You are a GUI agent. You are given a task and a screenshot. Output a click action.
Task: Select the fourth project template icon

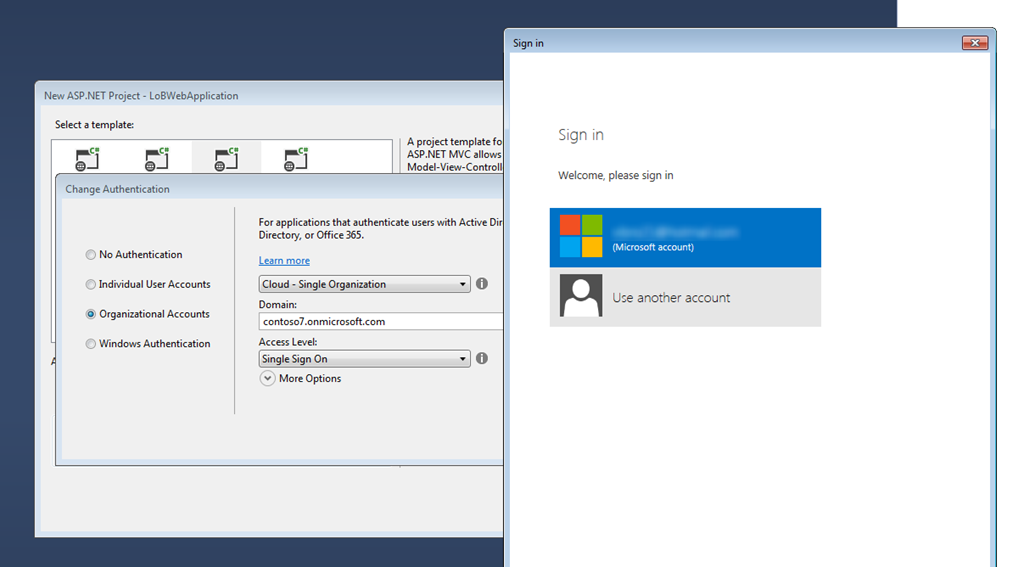pyautogui.click(x=296, y=159)
